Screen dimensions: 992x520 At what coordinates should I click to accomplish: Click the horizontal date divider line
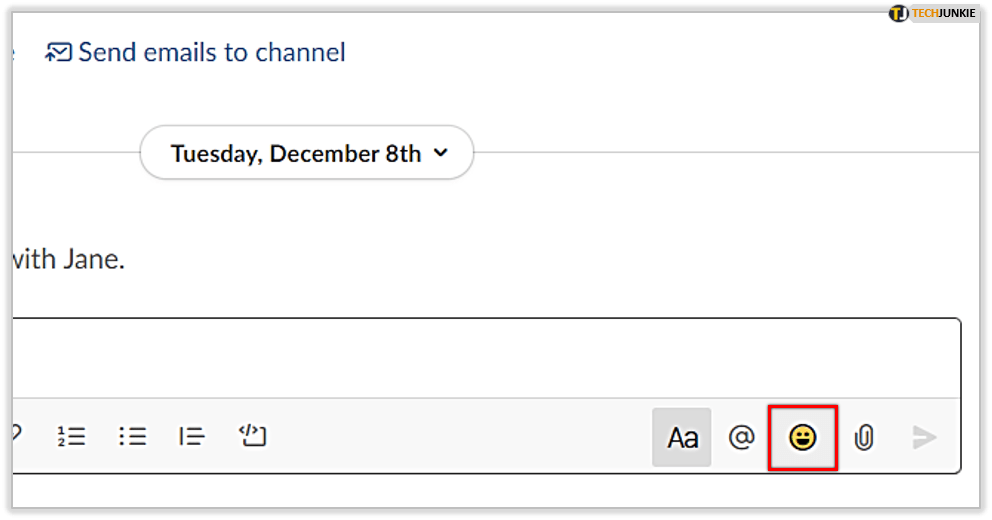pos(720,153)
